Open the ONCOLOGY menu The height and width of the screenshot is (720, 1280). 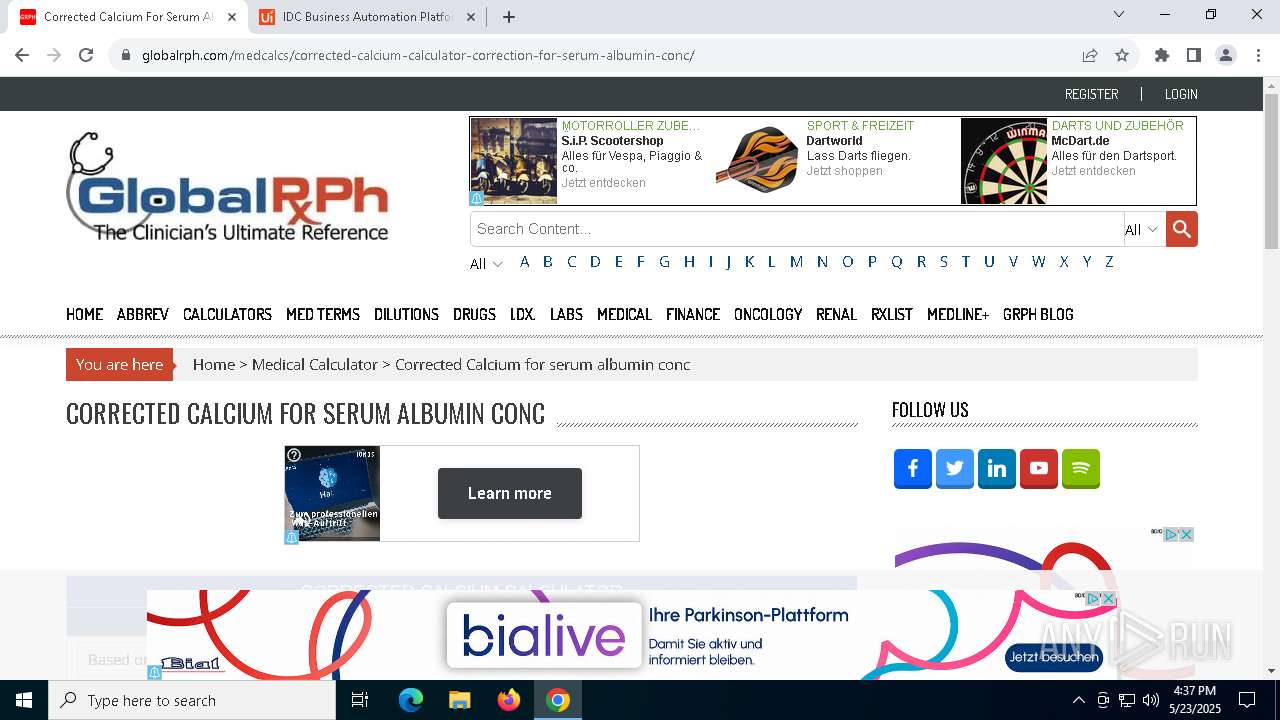tap(768, 314)
